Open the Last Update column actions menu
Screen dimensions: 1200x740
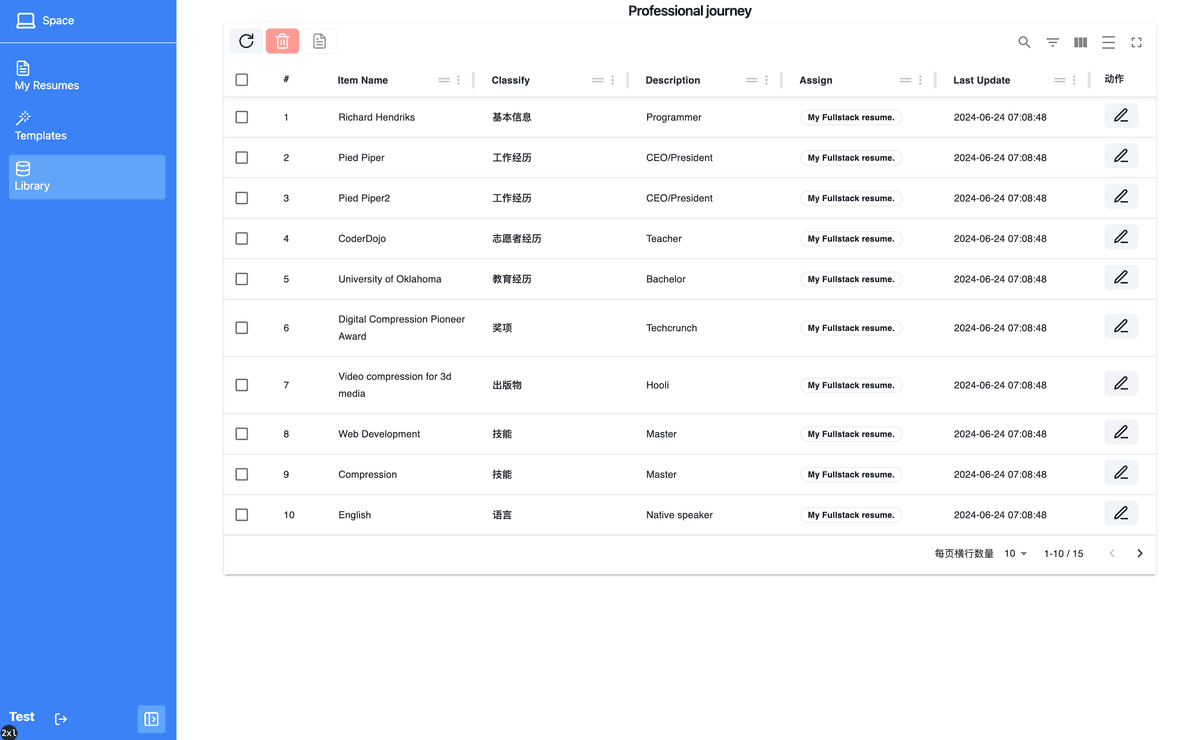pyautogui.click(x=1074, y=80)
